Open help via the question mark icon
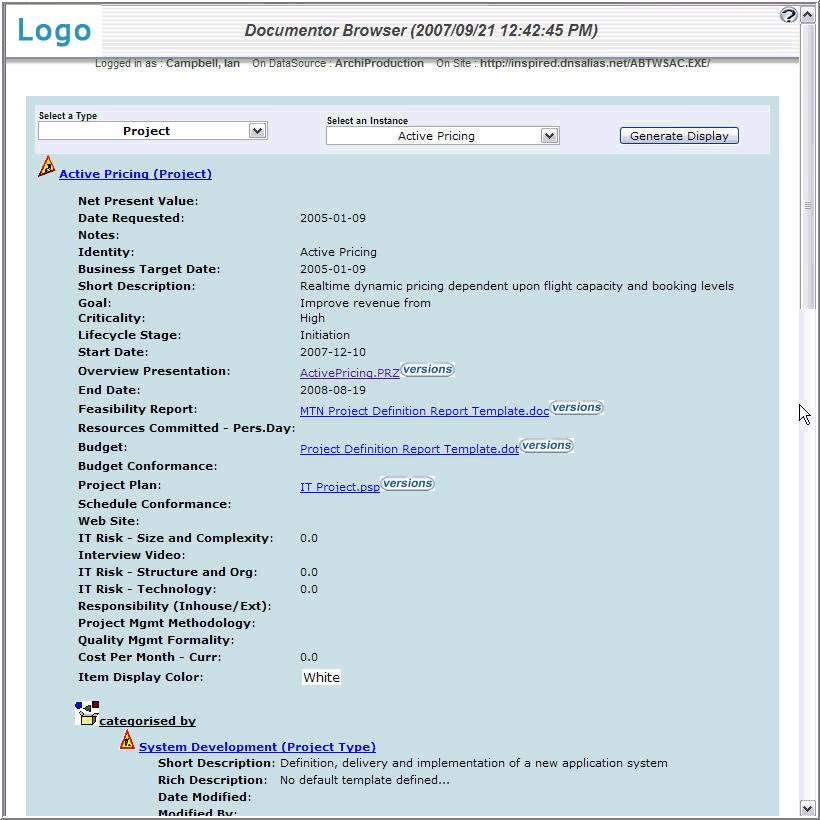Viewport: 820px width, 820px height. point(788,15)
